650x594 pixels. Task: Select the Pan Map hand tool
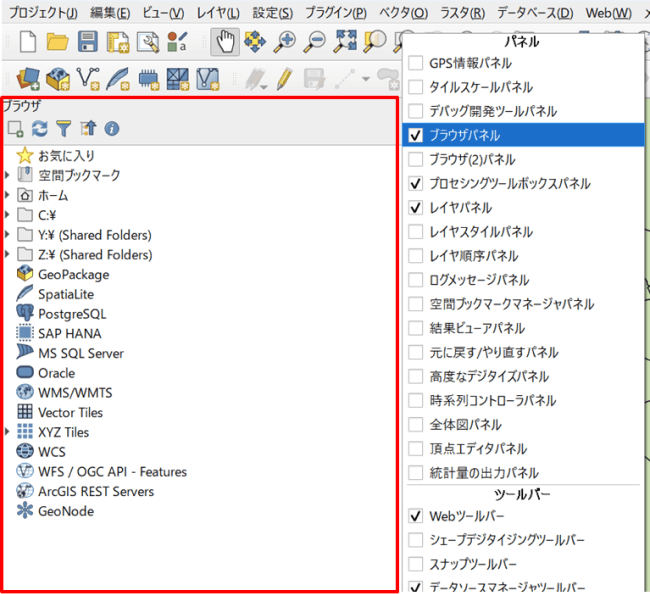pos(226,41)
